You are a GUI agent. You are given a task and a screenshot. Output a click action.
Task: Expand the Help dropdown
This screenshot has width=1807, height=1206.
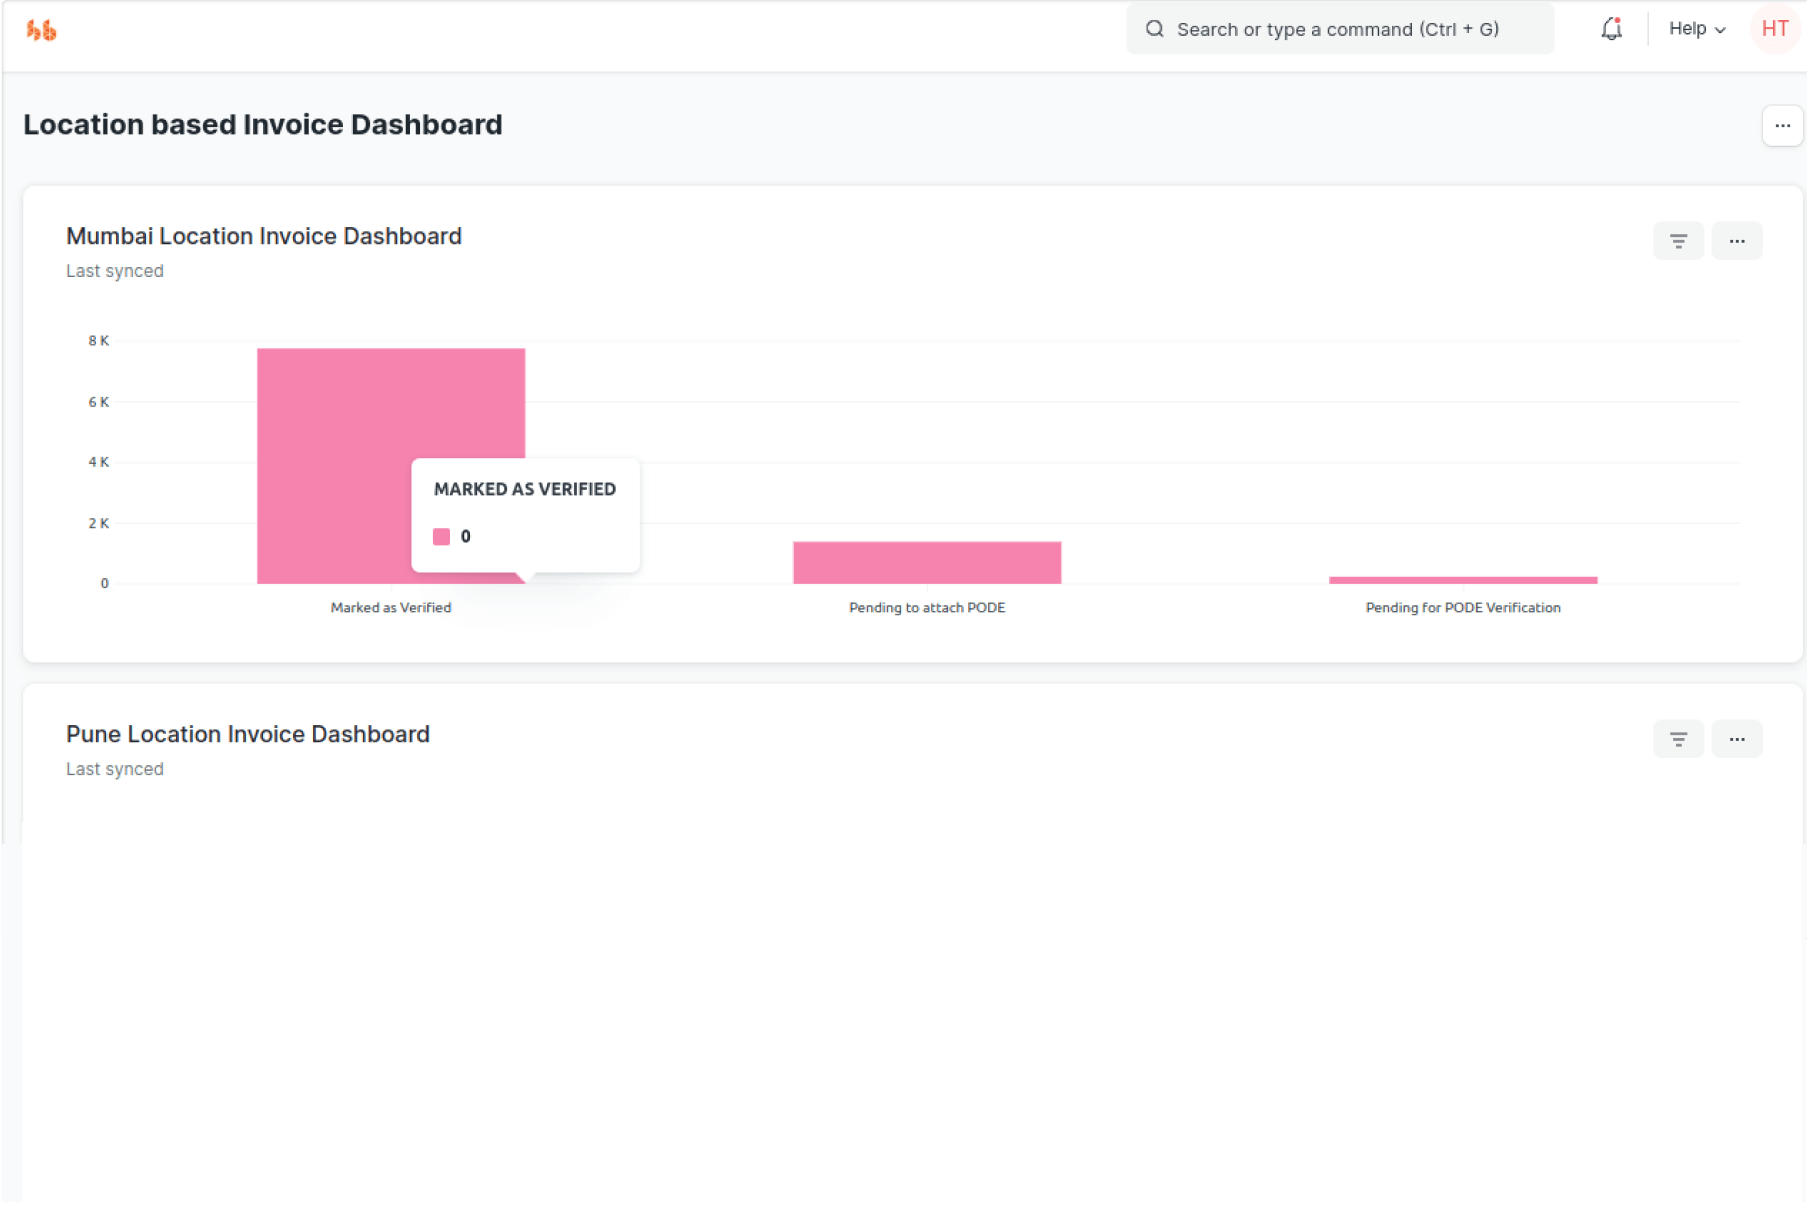point(1696,29)
